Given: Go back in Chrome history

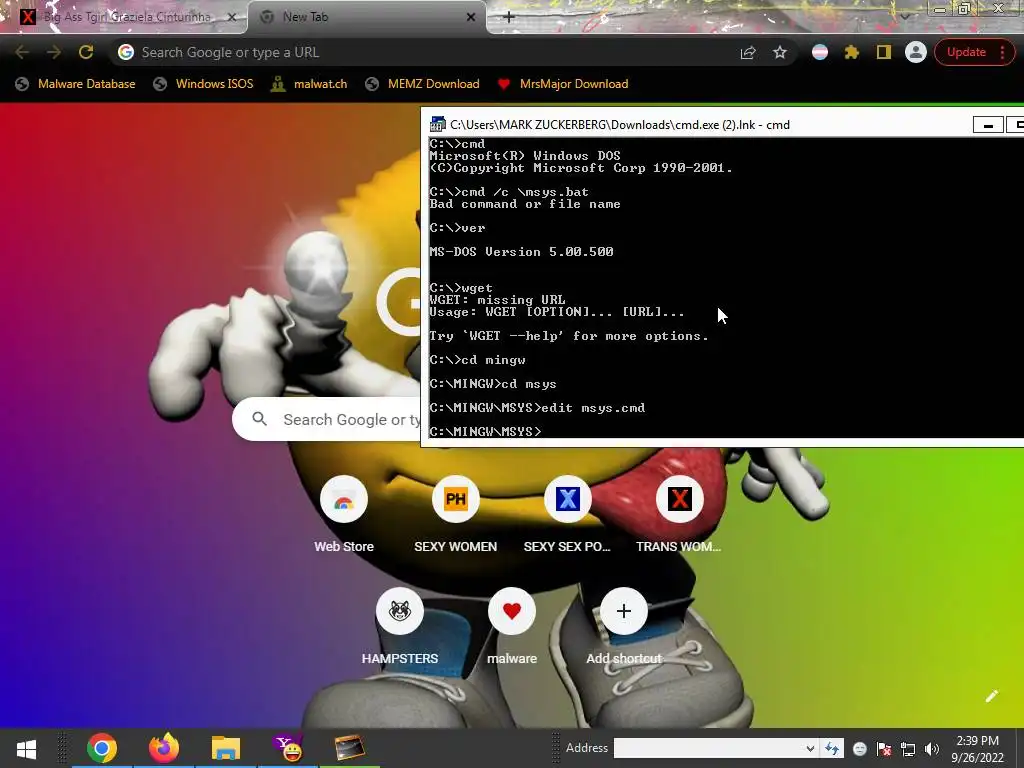Looking at the screenshot, I should tap(22, 52).
